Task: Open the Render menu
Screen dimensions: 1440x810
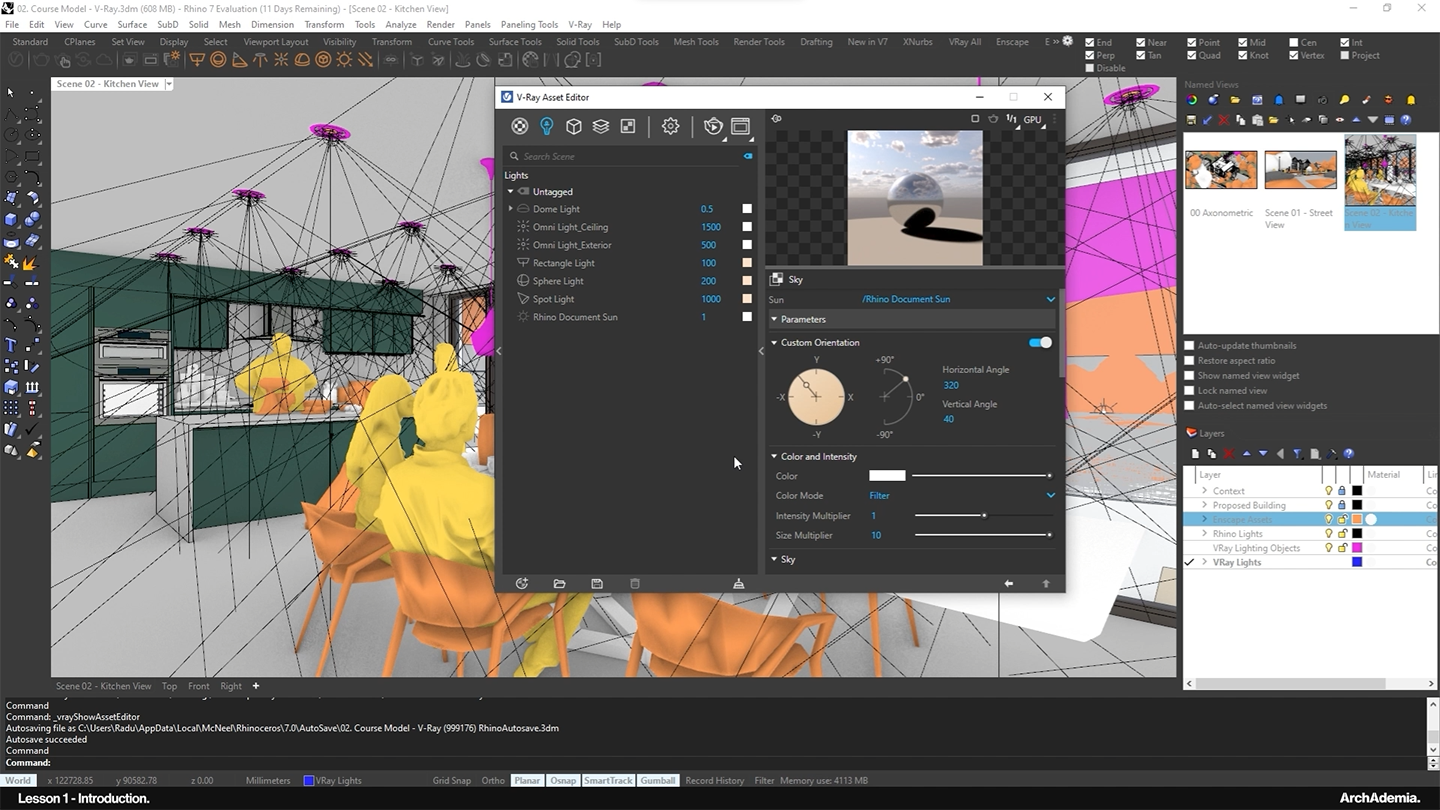Action: 440,24
